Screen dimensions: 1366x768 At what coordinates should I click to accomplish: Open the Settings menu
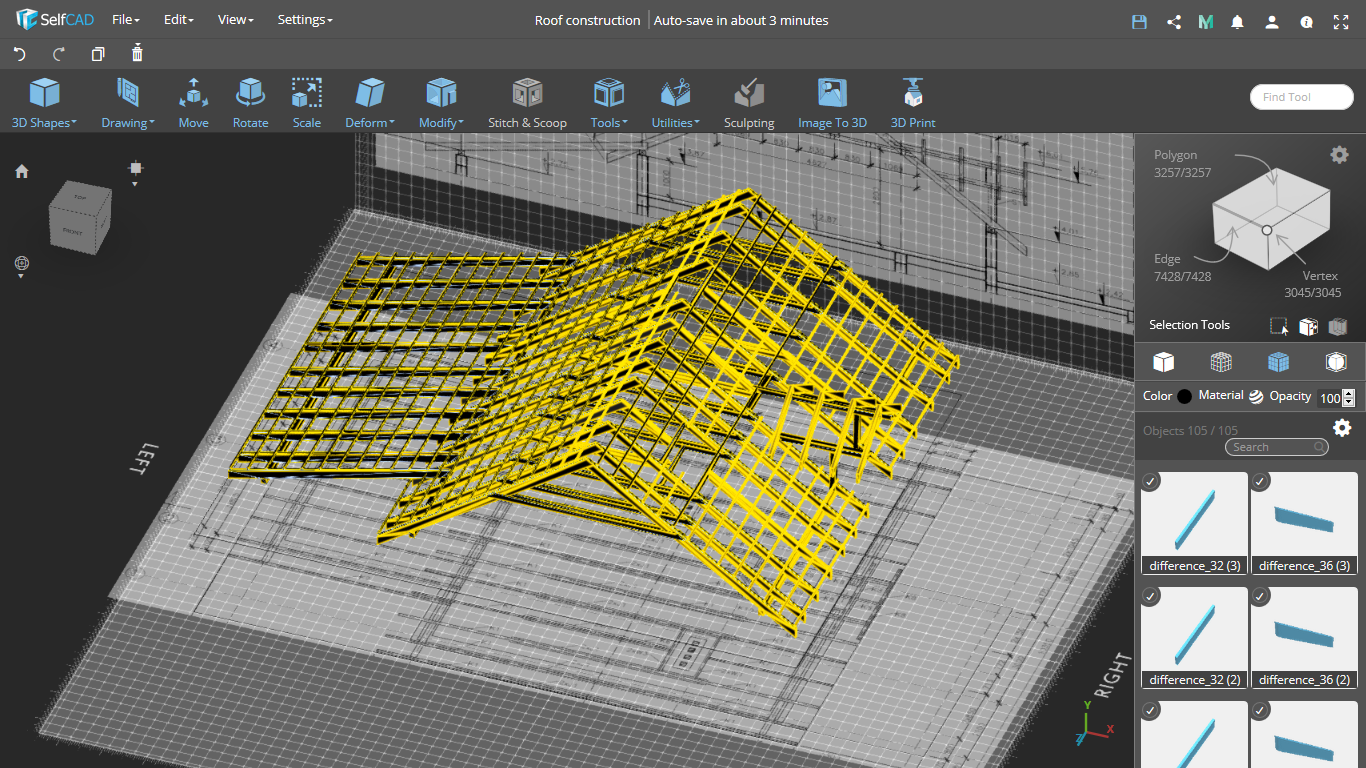point(305,20)
